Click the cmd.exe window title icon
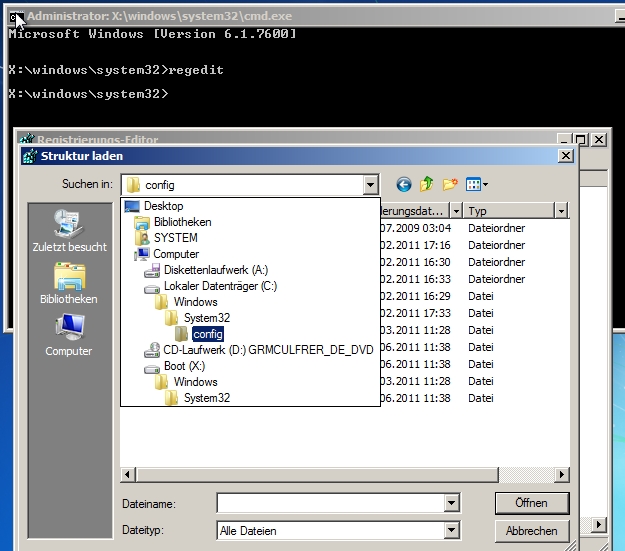This screenshot has width=625, height=551. pos(16,16)
